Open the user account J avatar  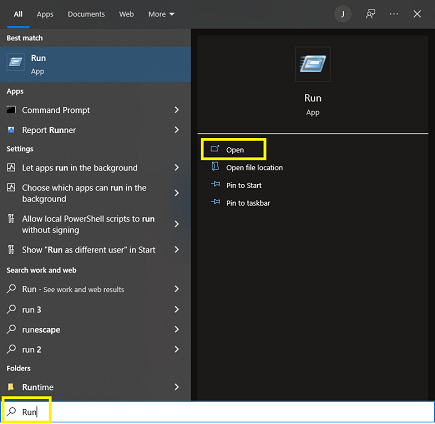[343, 14]
